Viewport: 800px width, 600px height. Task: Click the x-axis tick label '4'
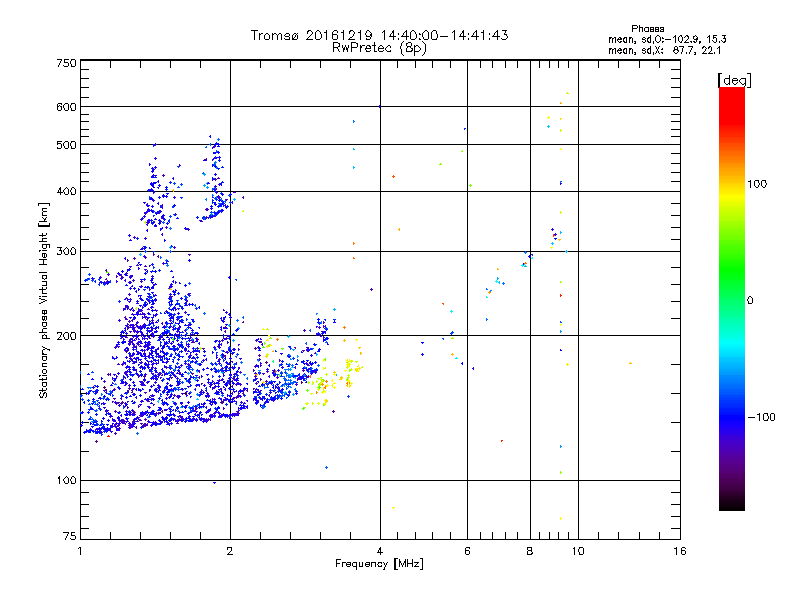[x=380, y=551]
